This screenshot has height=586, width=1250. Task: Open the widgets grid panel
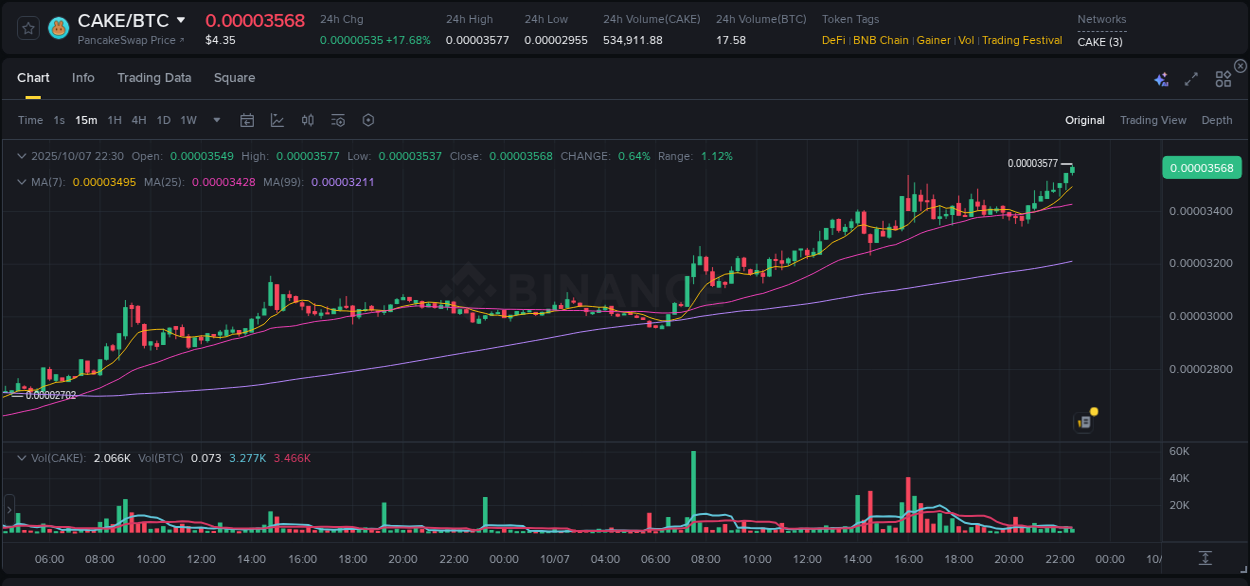click(1223, 77)
